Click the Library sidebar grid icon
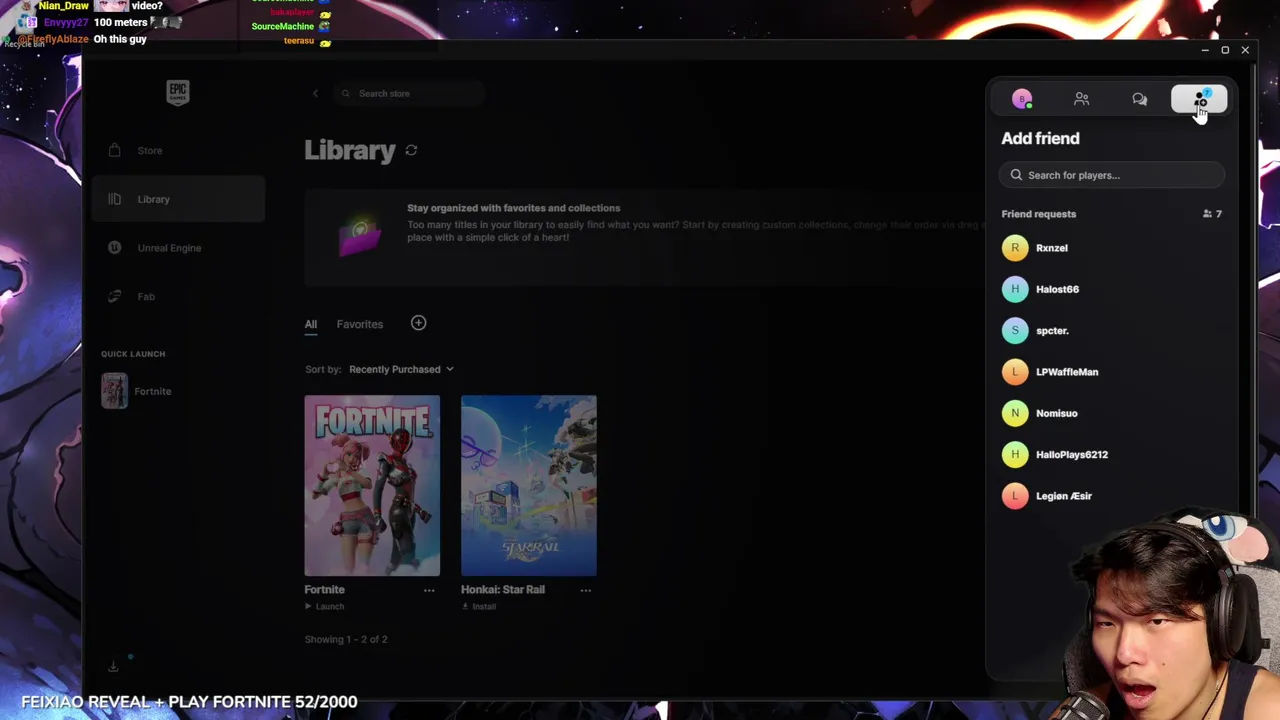 114,199
